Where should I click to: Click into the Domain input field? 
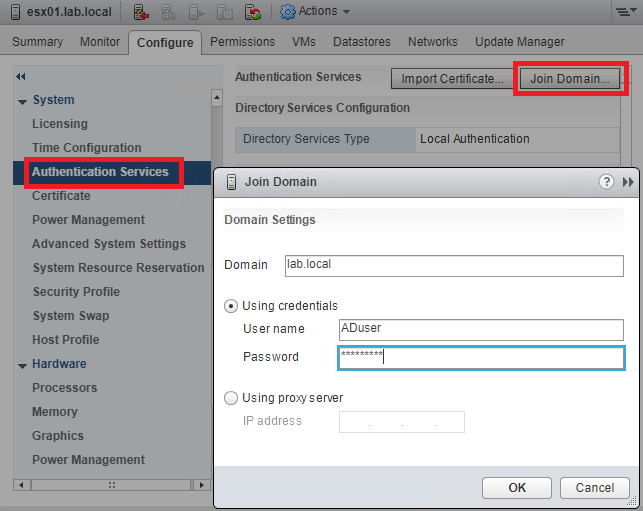tap(454, 266)
